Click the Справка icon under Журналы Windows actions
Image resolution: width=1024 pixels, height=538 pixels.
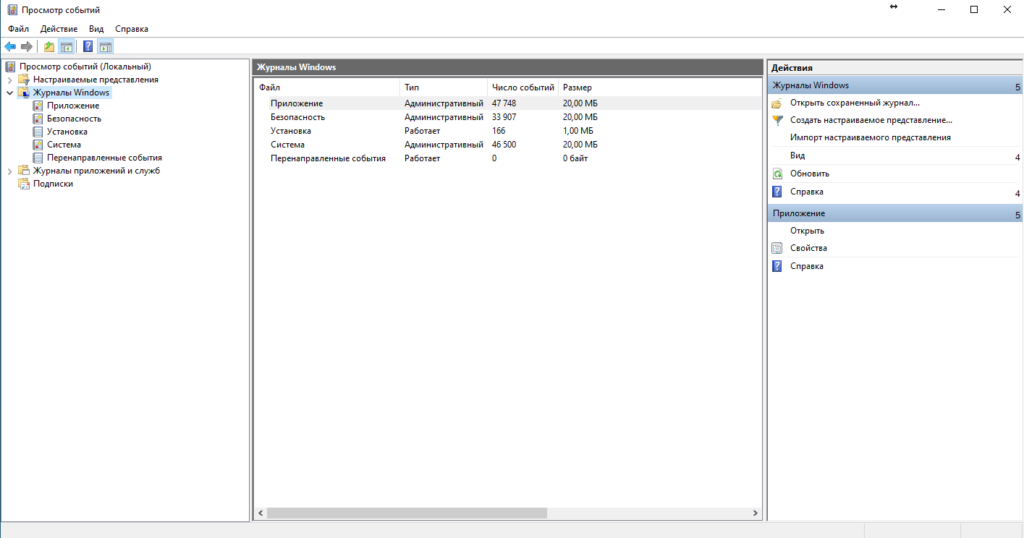pos(777,191)
